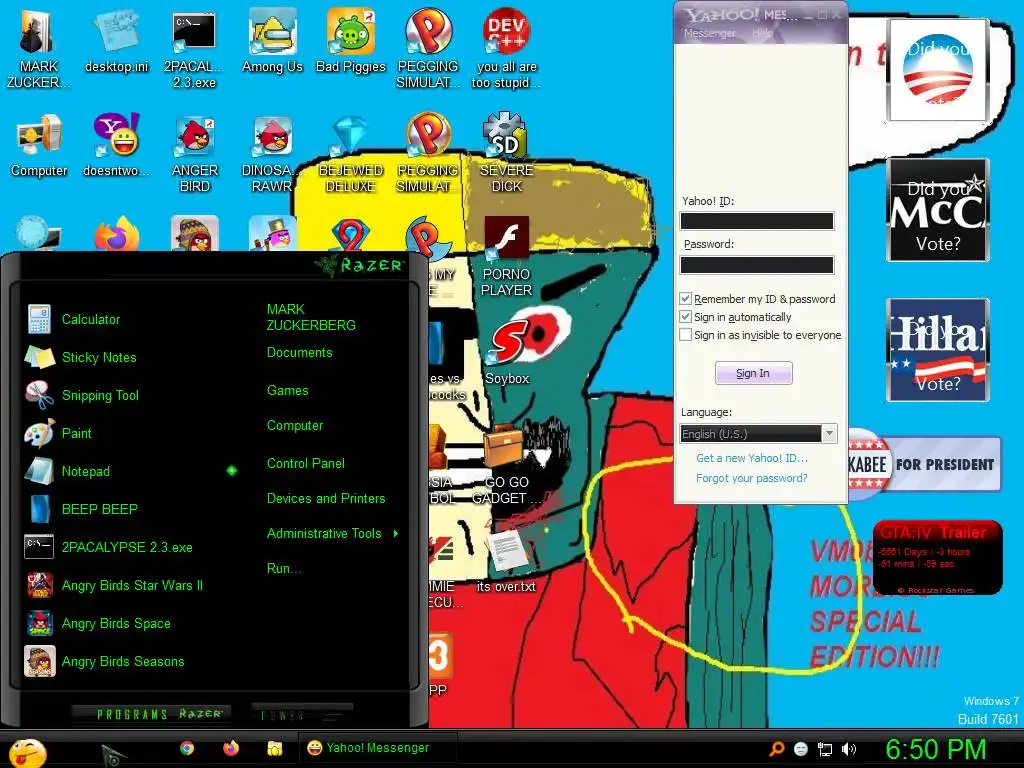Viewport: 1024px width, 768px height.
Task: Click the network tray icon
Action: 825,749
